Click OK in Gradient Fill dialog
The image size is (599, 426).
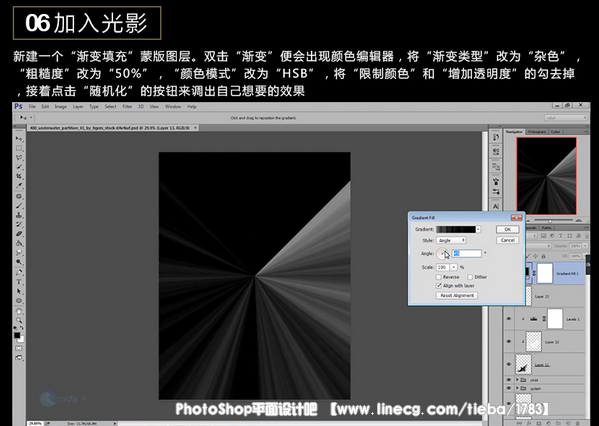click(x=507, y=229)
